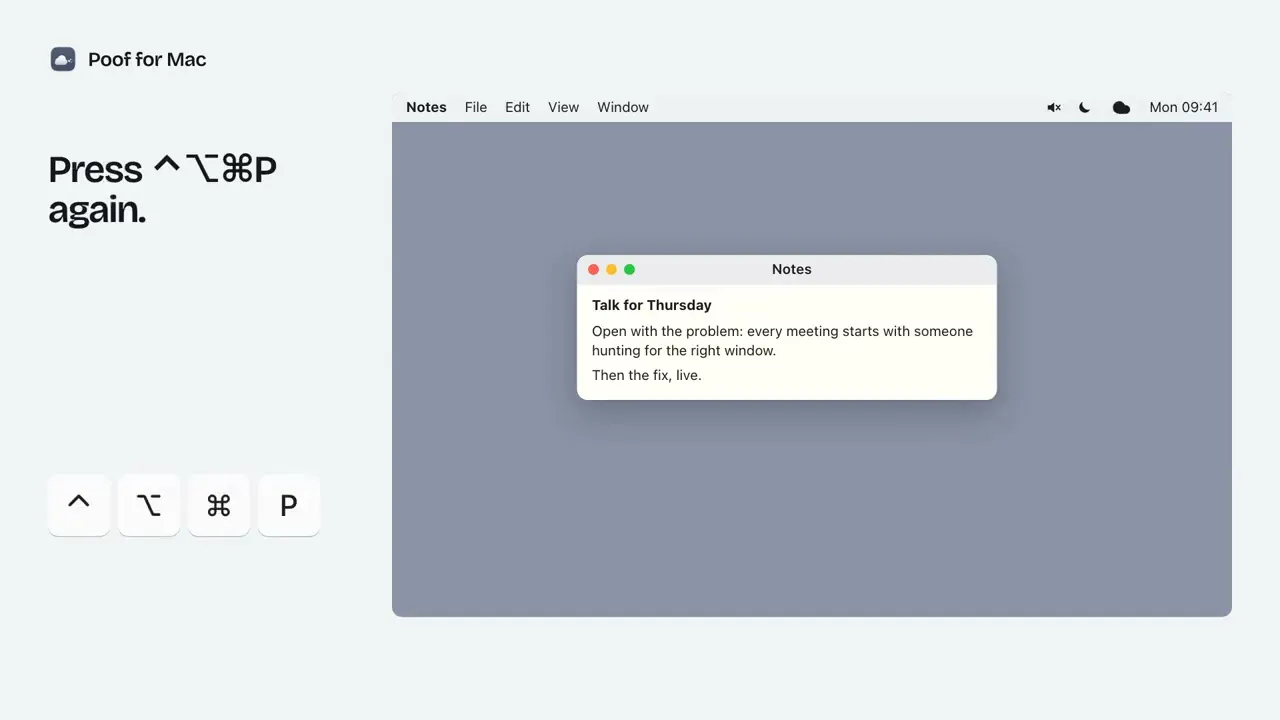This screenshot has width=1280, height=720.
Task: Open the File menu
Action: (x=476, y=107)
